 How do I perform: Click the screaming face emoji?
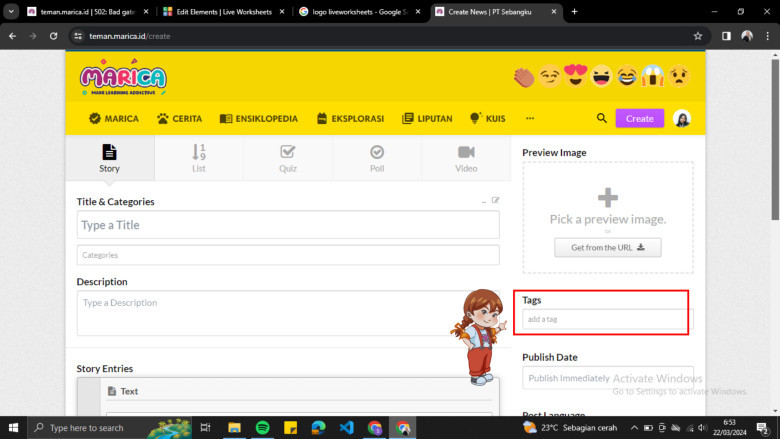pyautogui.click(x=653, y=76)
